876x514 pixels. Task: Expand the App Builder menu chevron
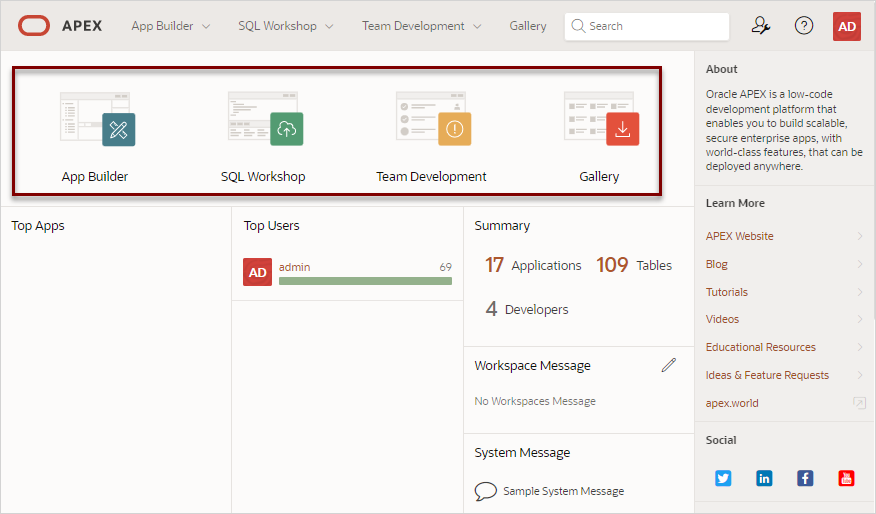click(206, 26)
